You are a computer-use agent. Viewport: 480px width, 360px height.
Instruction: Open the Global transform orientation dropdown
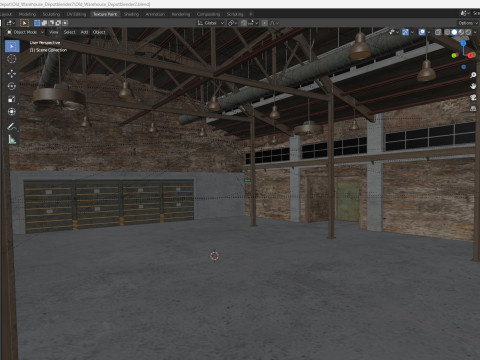click(211, 23)
